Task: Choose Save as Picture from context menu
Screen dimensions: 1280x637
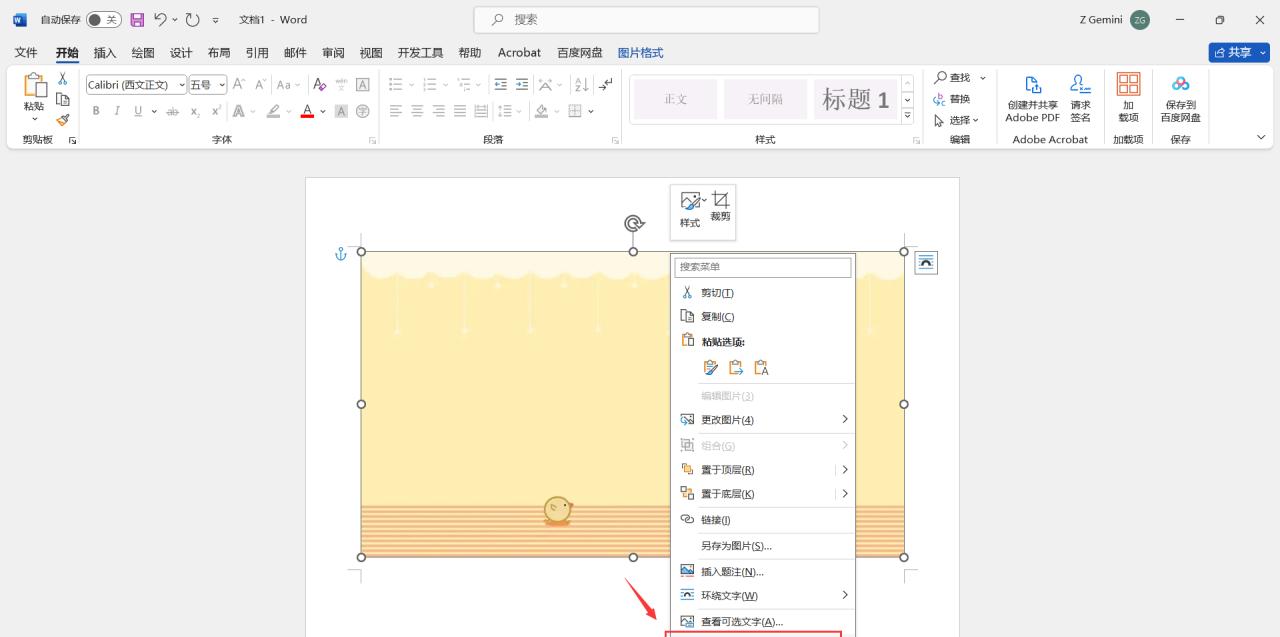Action: point(763,546)
